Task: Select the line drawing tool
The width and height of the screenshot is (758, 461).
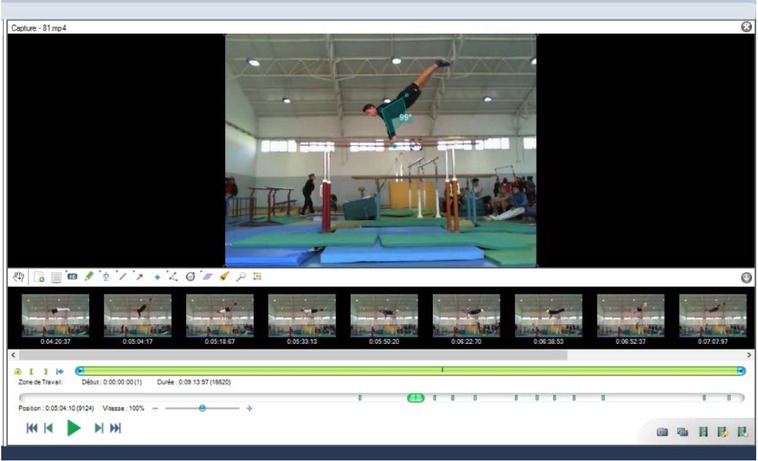Action: click(122, 276)
